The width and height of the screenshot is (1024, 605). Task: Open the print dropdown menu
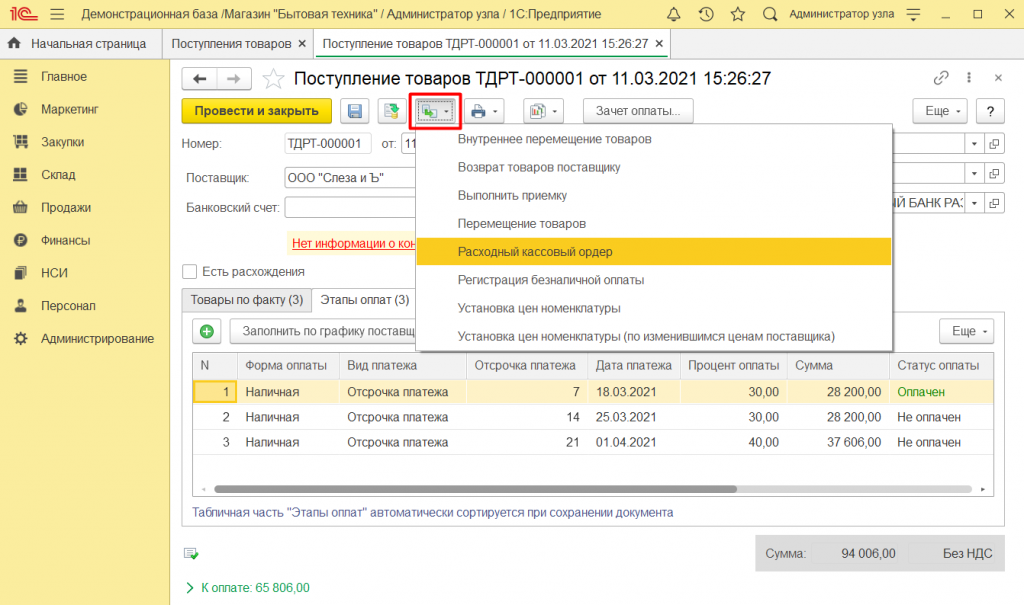(486, 111)
